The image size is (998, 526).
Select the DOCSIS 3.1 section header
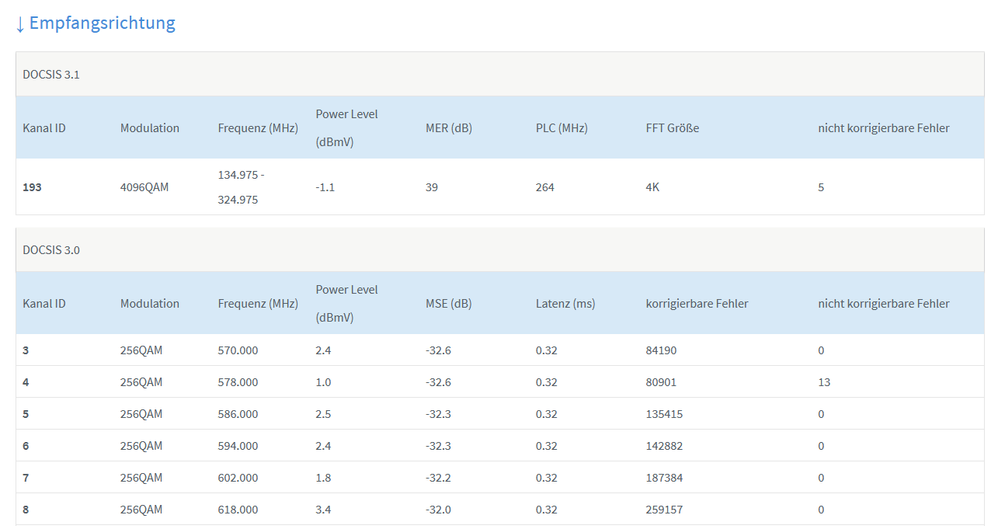click(x=52, y=75)
